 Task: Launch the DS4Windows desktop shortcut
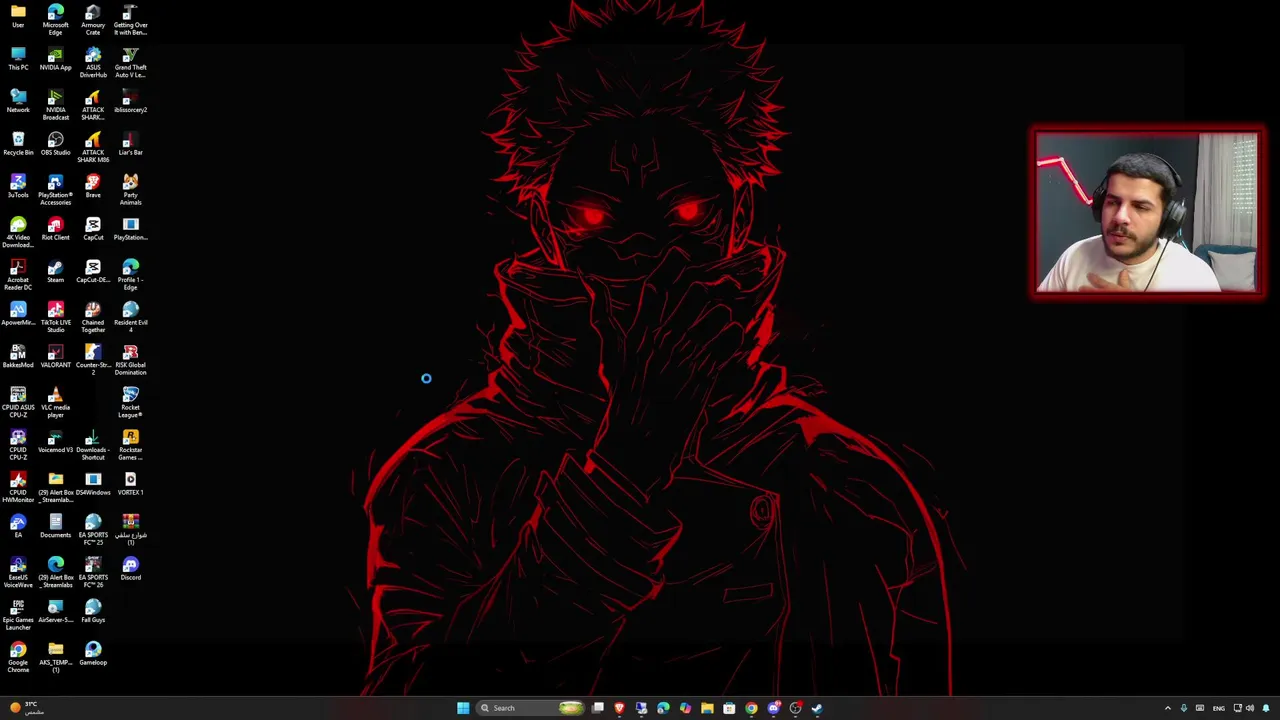93,484
